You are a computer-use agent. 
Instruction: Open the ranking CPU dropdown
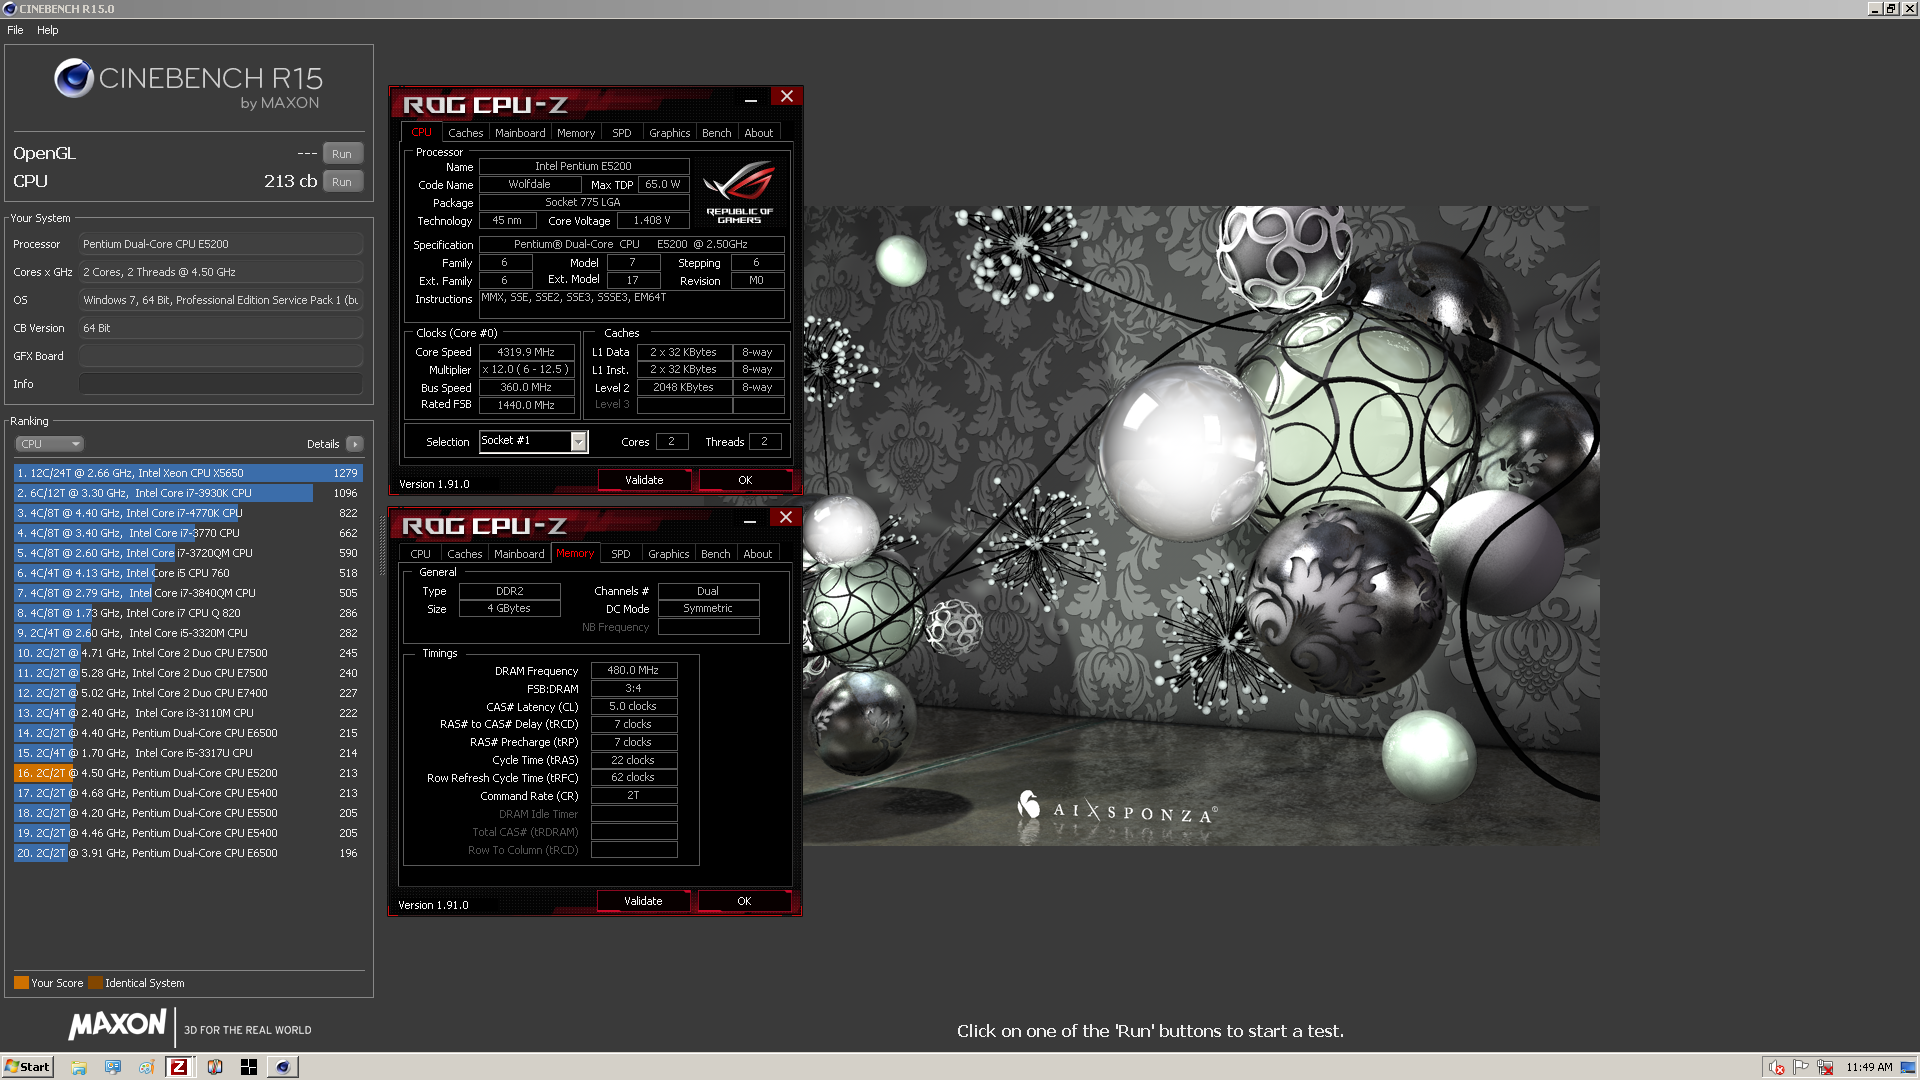pos(49,444)
